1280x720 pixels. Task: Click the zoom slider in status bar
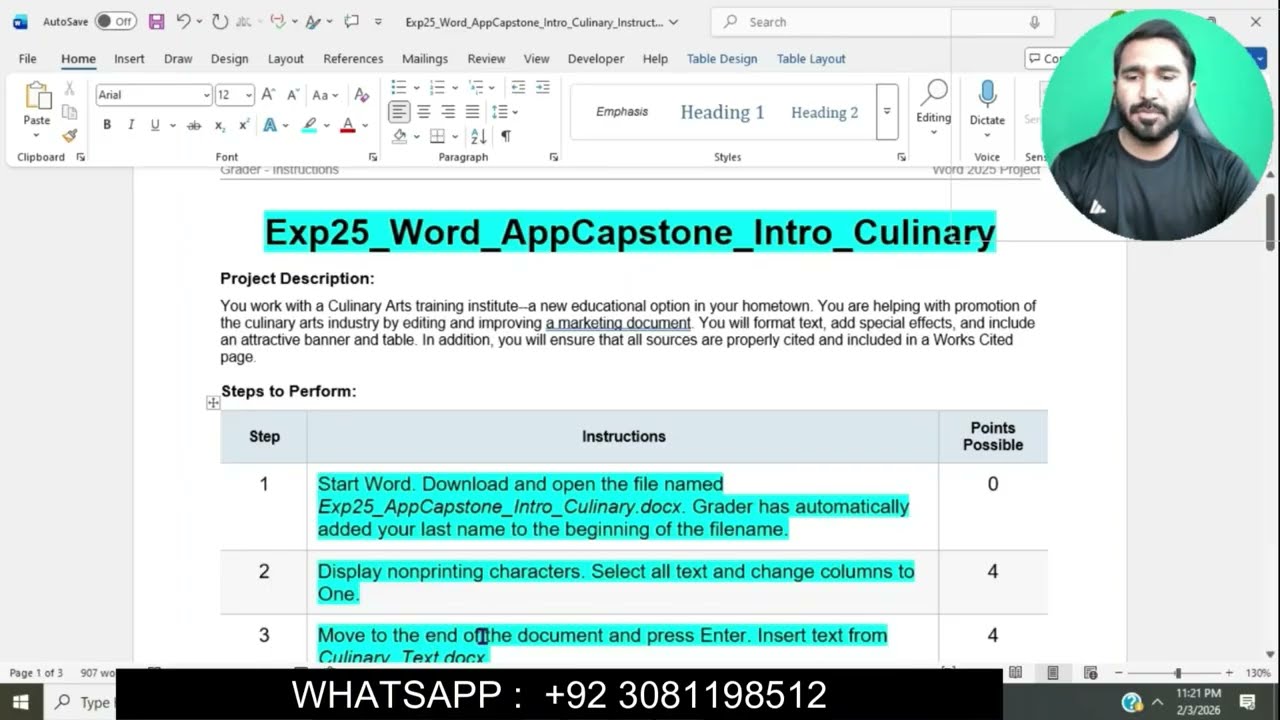point(1178,673)
